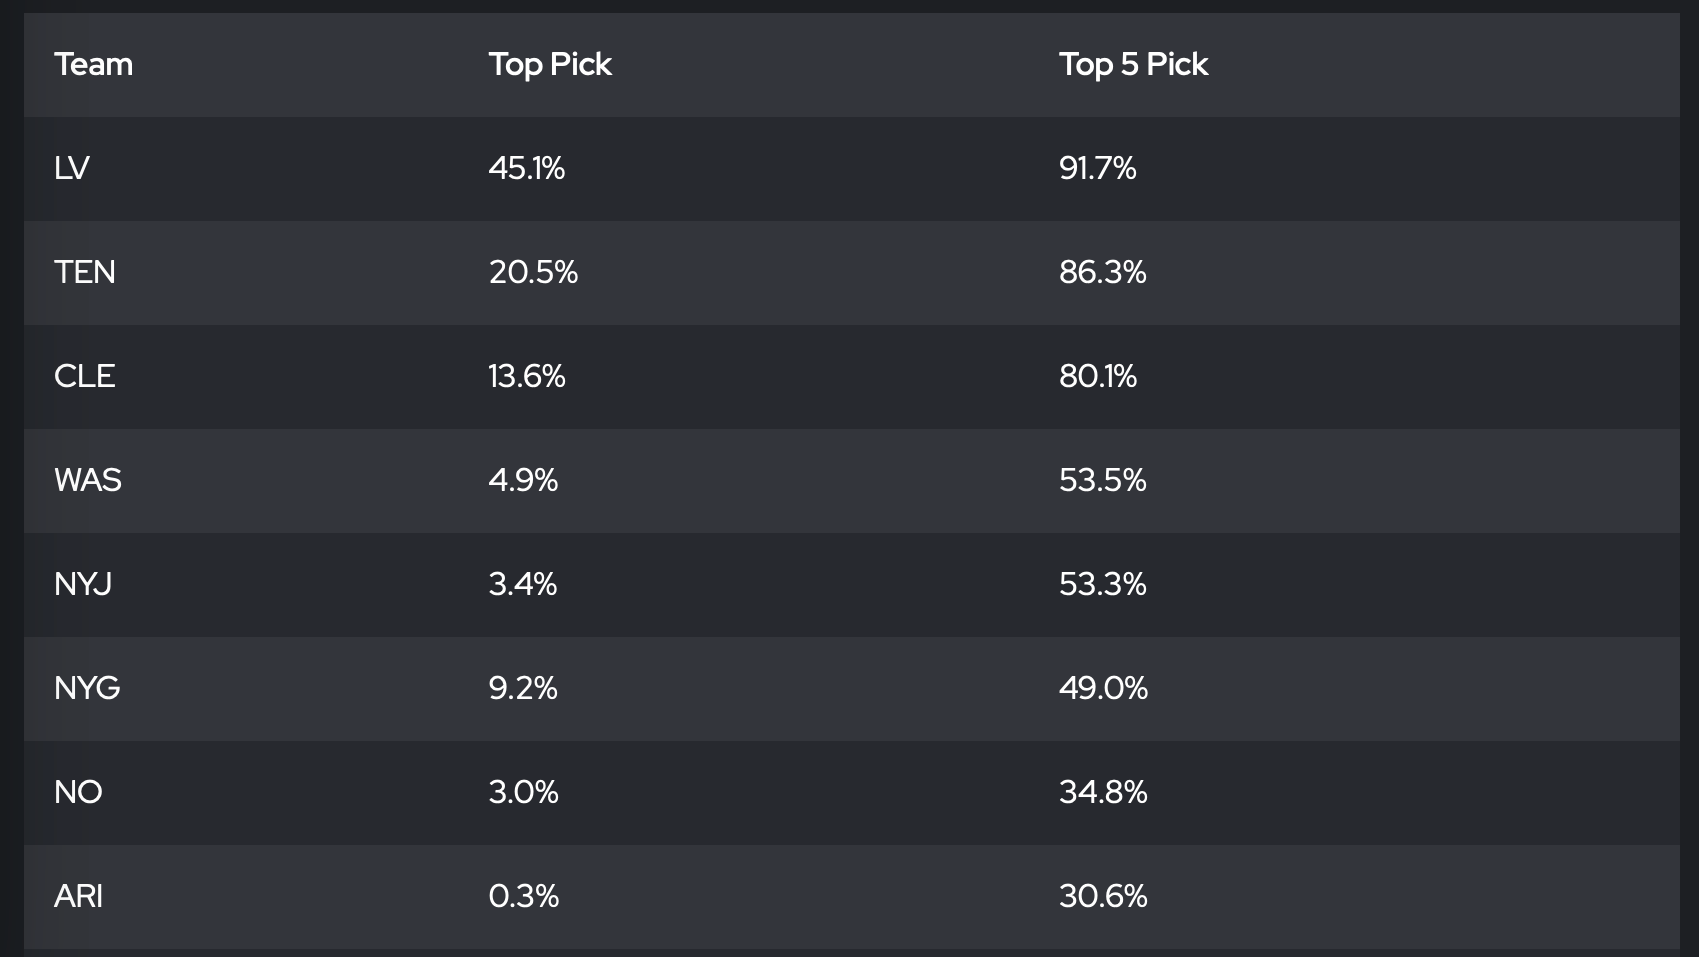1699x957 pixels.
Task: Click ARI's 30.6% top 5 value
Action: click(x=1103, y=896)
